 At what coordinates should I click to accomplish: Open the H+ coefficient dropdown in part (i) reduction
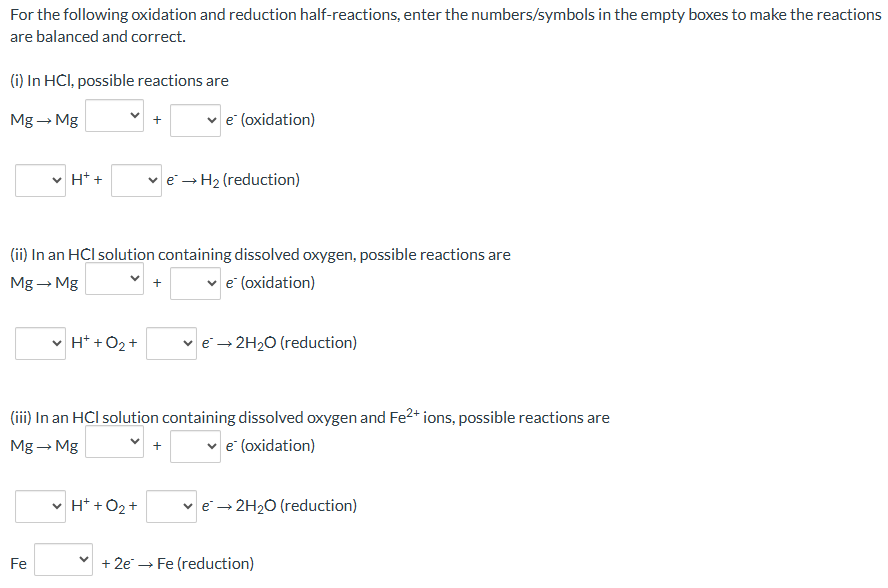tap(40, 179)
